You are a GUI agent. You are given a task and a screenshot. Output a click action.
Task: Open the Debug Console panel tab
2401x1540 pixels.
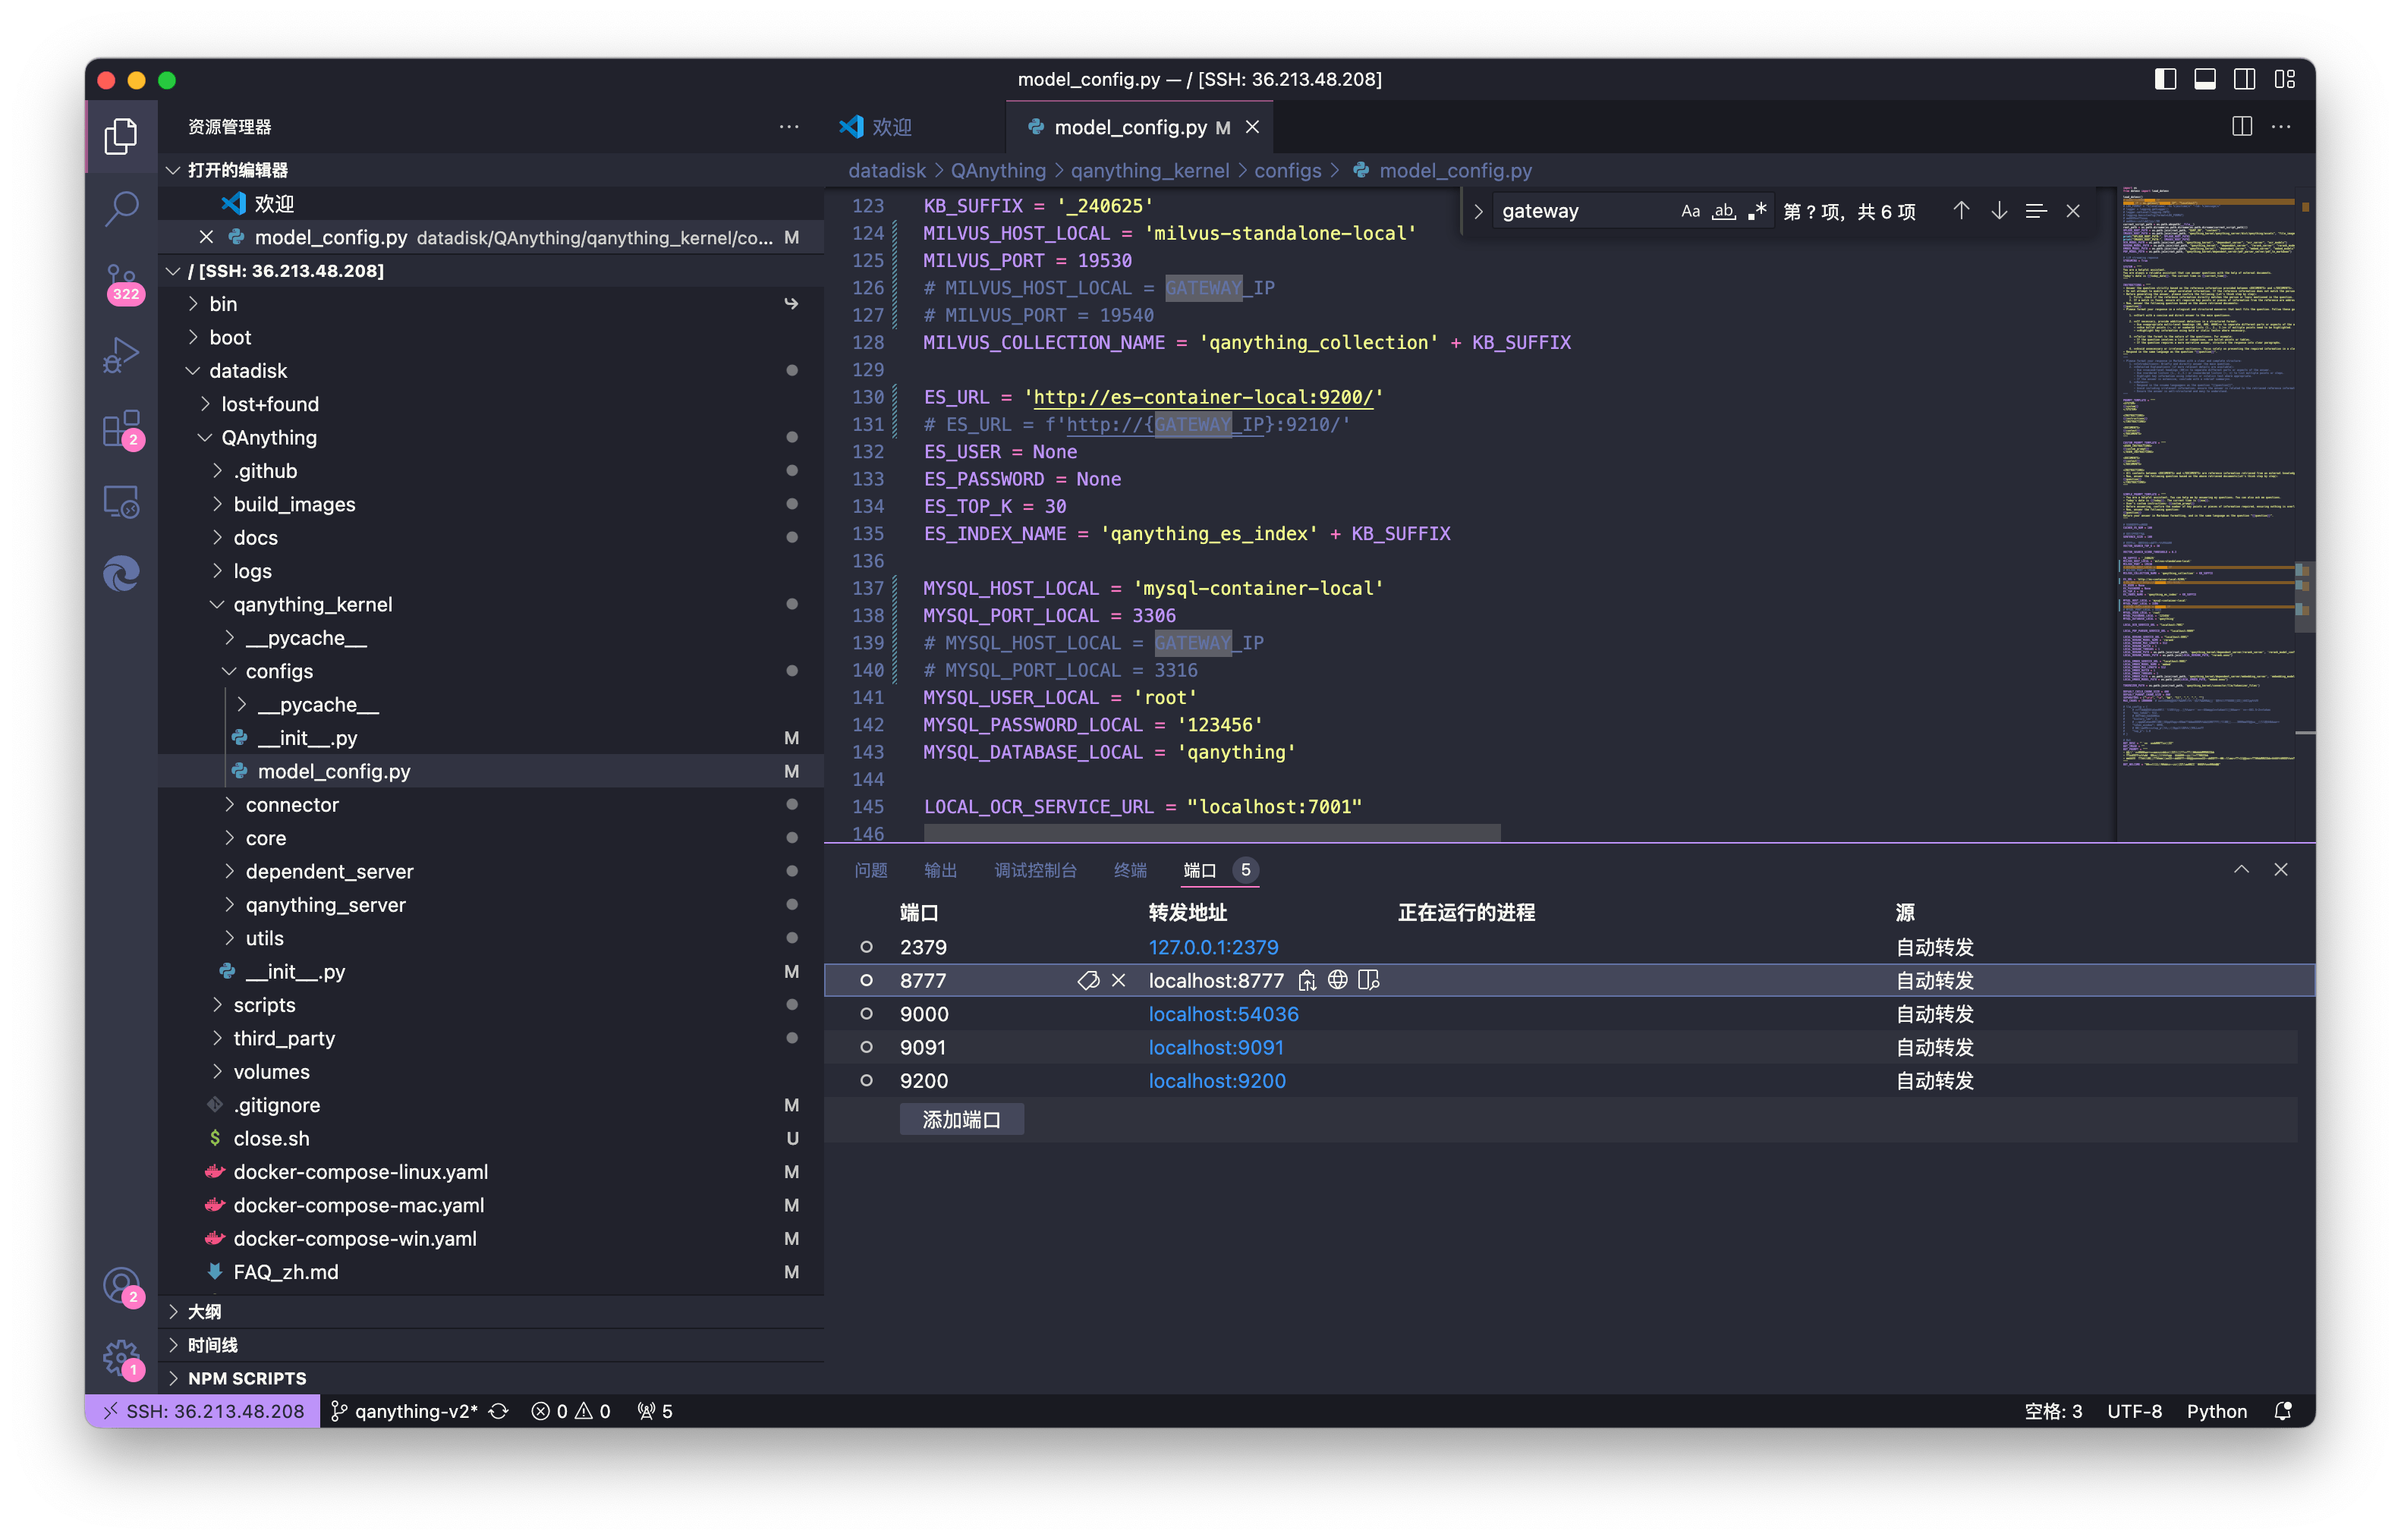[x=1035, y=870]
